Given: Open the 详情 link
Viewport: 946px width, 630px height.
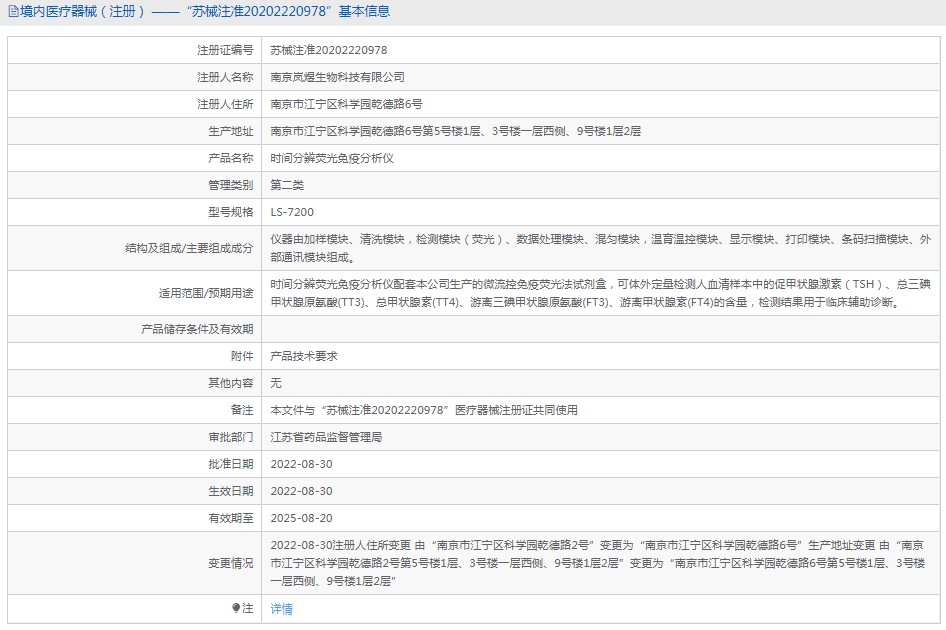Looking at the screenshot, I should tap(282, 609).
